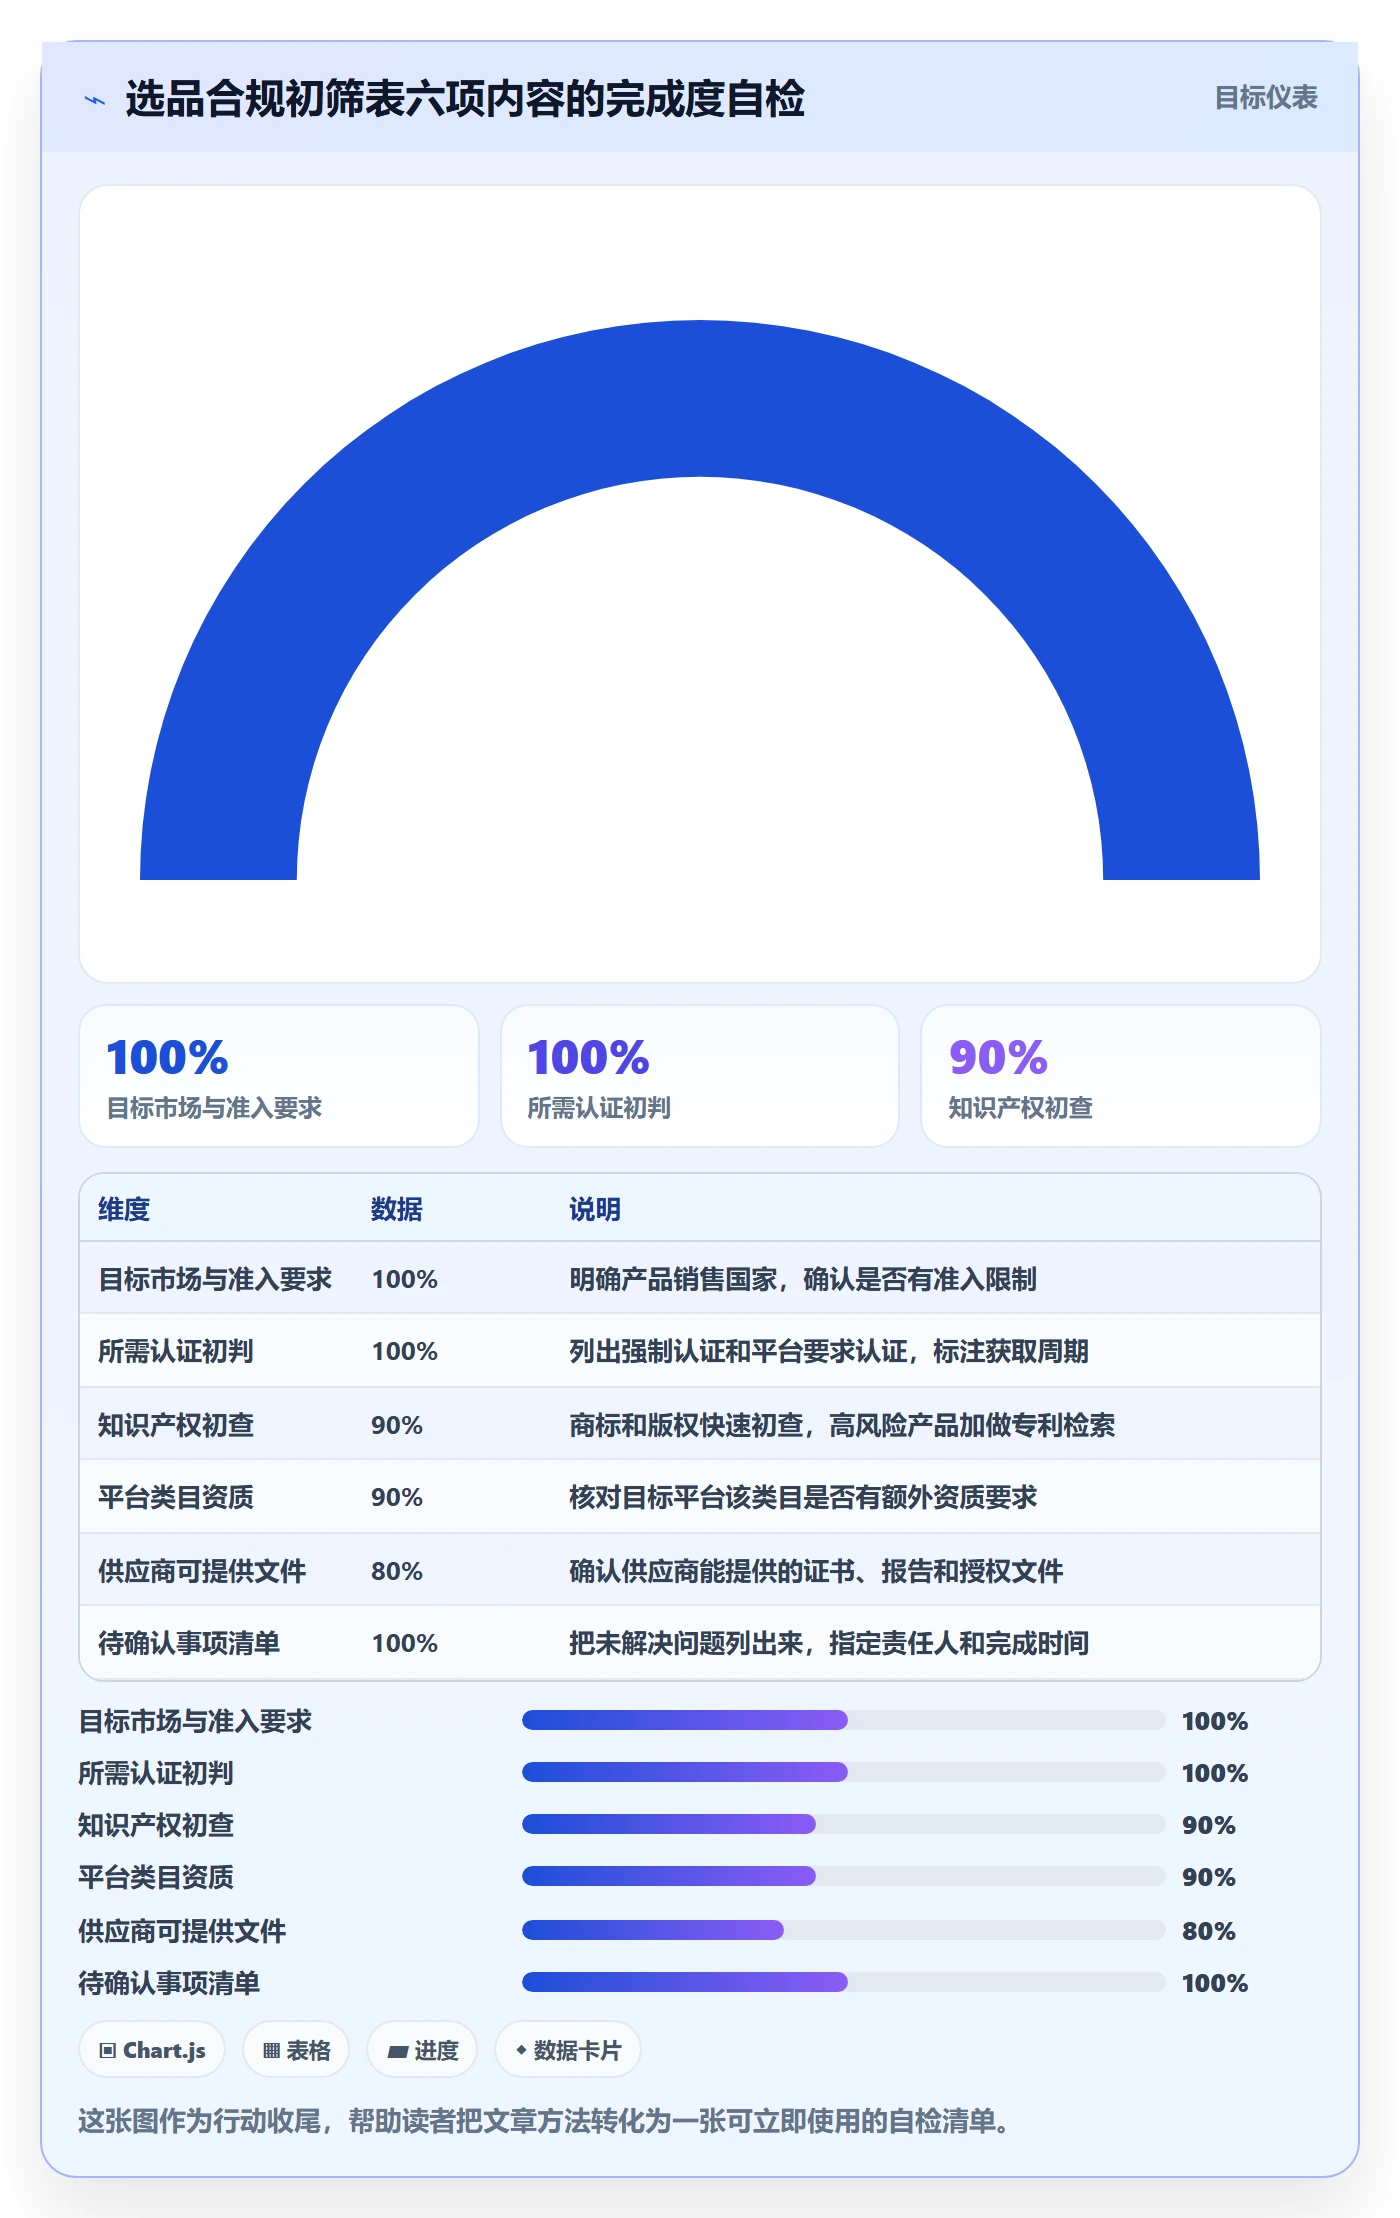Click the 待确认事项清单 progress bar
The image size is (1400, 2218).
[844, 1982]
